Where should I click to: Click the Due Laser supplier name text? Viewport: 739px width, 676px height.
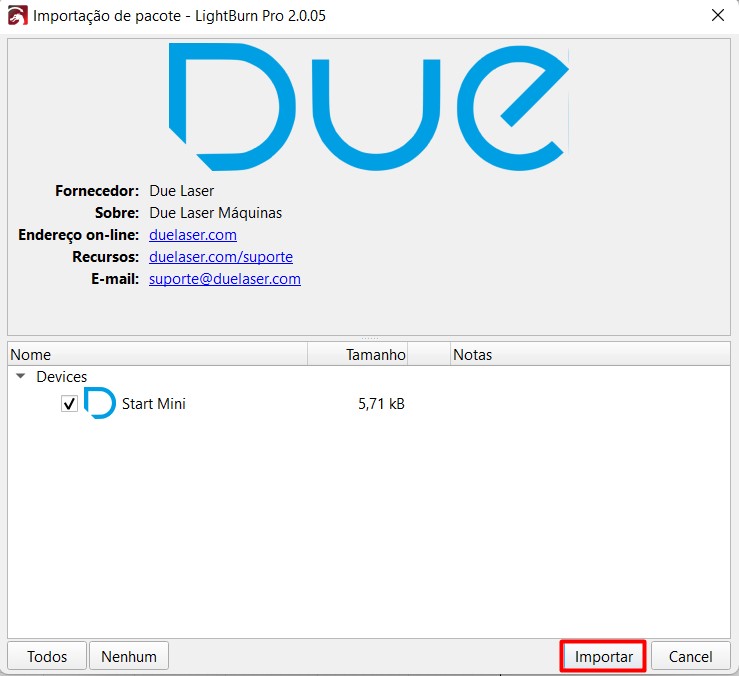[x=181, y=191]
